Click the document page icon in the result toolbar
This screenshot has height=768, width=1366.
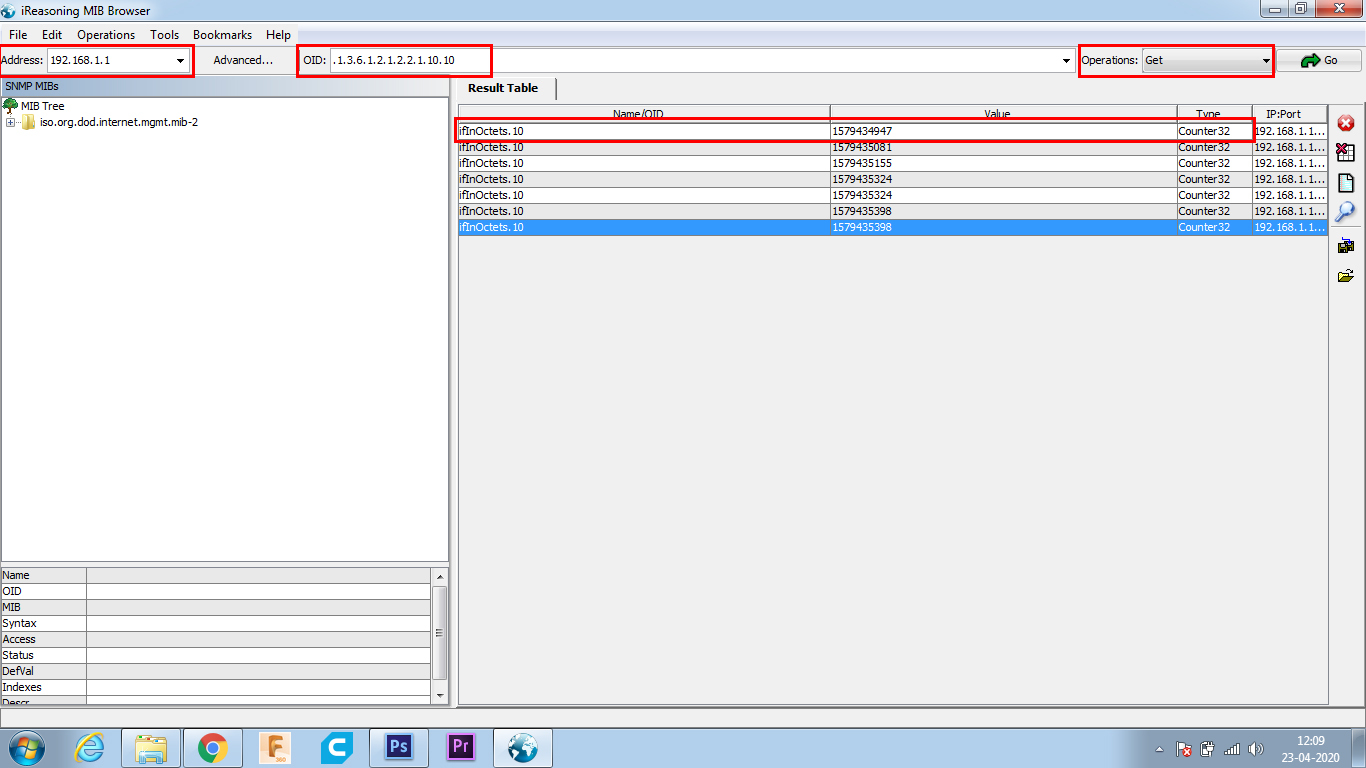click(x=1346, y=183)
